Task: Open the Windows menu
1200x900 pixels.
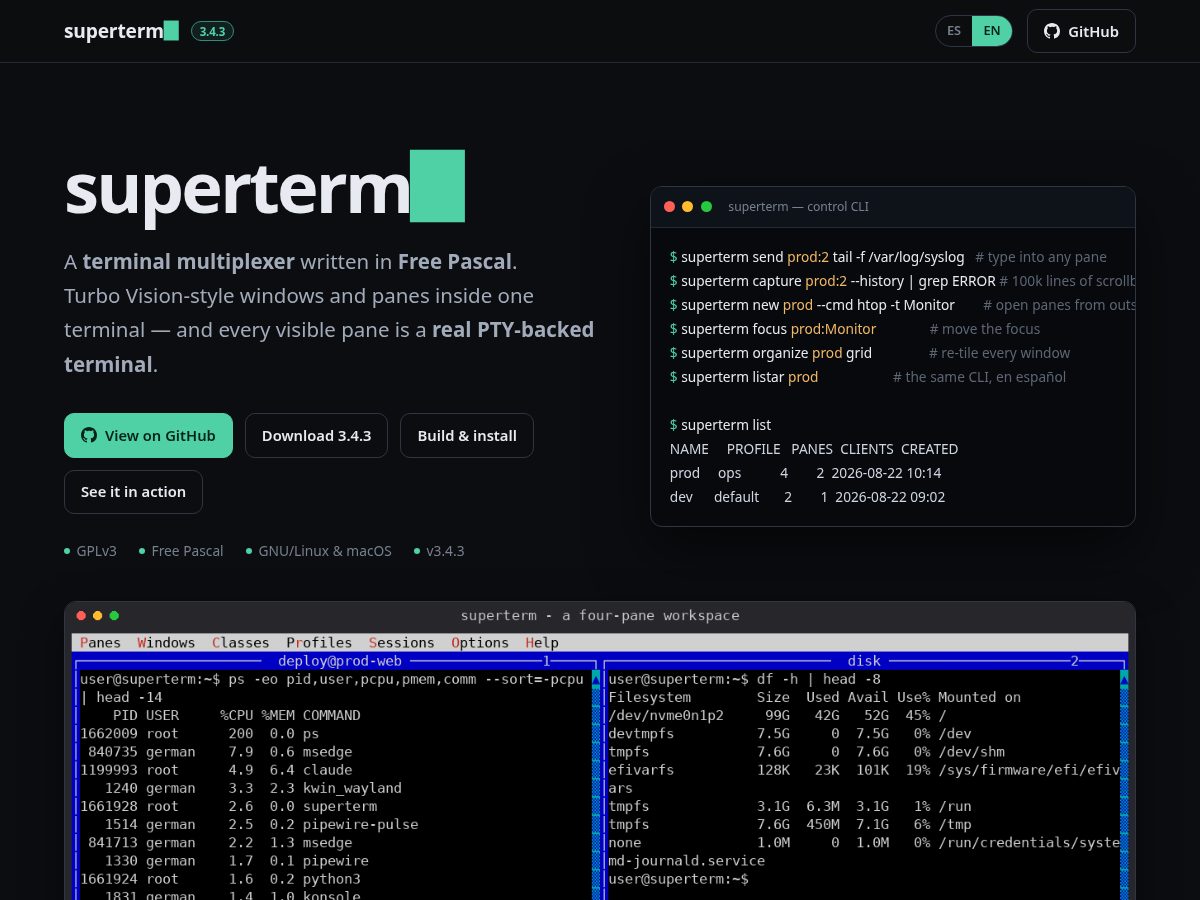Action: pos(166,643)
